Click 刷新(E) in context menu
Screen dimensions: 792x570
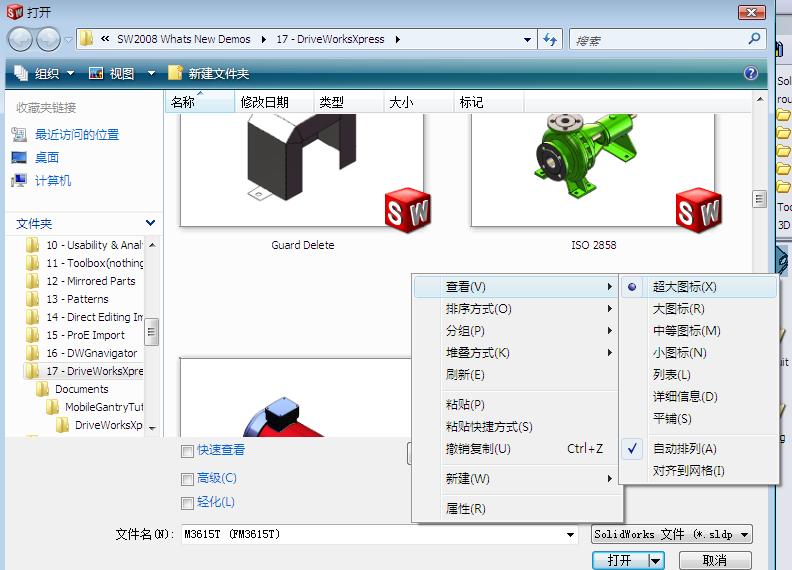tap(516, 375)
